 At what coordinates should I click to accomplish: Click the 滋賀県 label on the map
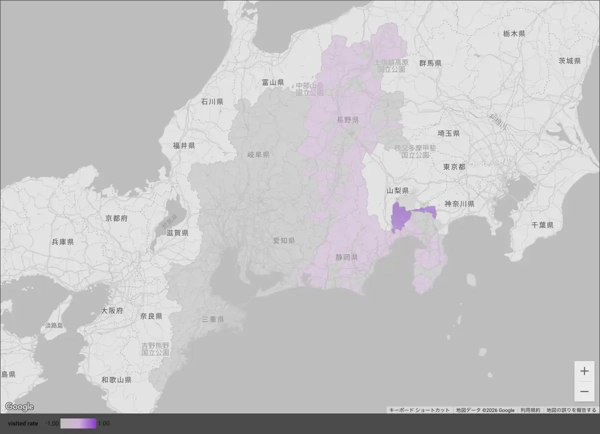pos(178,232)
